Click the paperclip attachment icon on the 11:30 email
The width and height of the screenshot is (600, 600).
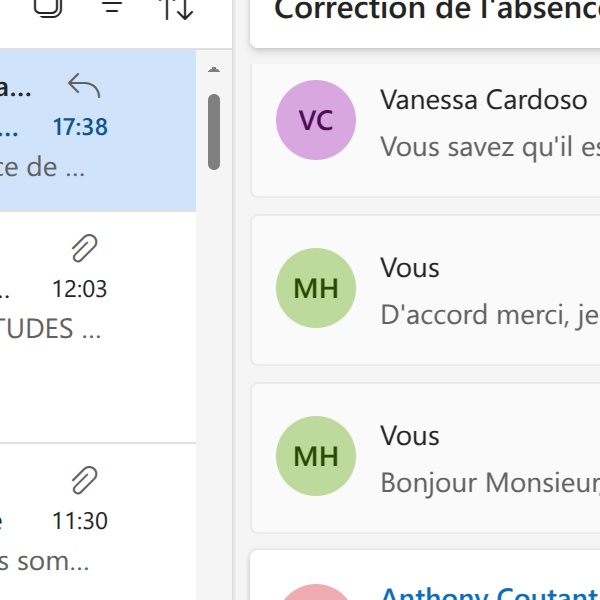[x=84, y=480]
